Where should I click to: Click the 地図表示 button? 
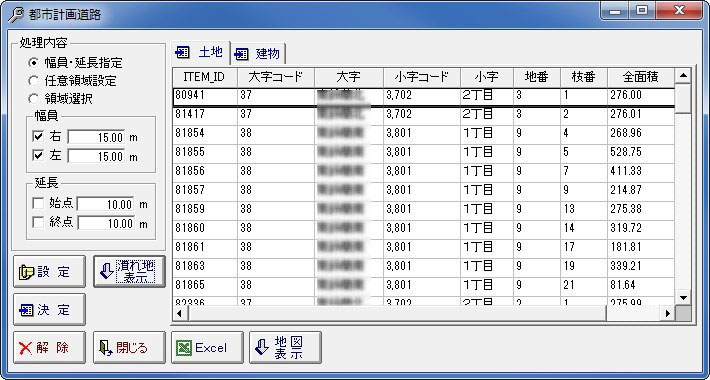pos(285,348)
